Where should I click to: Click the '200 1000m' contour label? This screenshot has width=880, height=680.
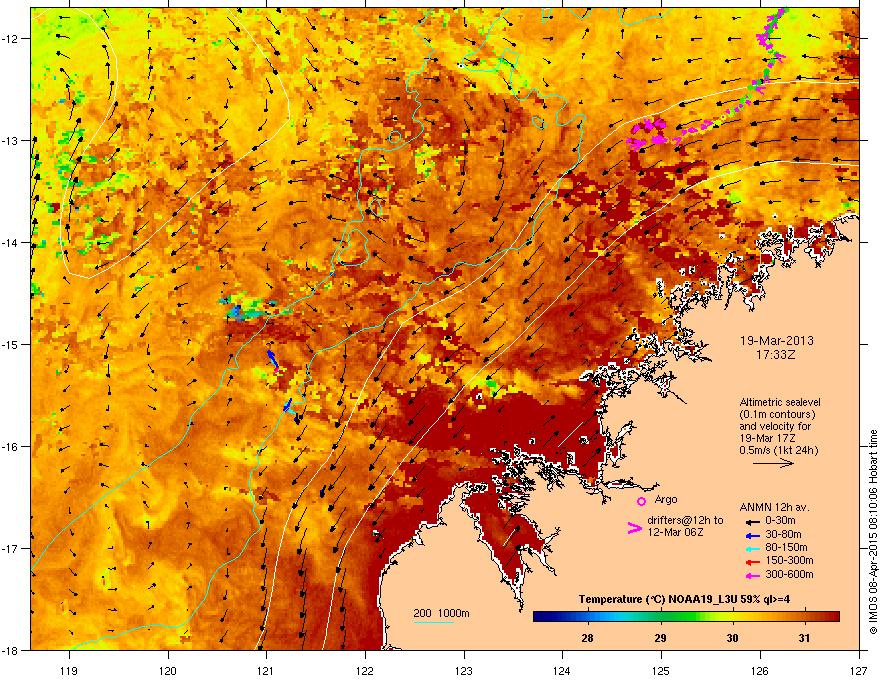click(441, 613)
